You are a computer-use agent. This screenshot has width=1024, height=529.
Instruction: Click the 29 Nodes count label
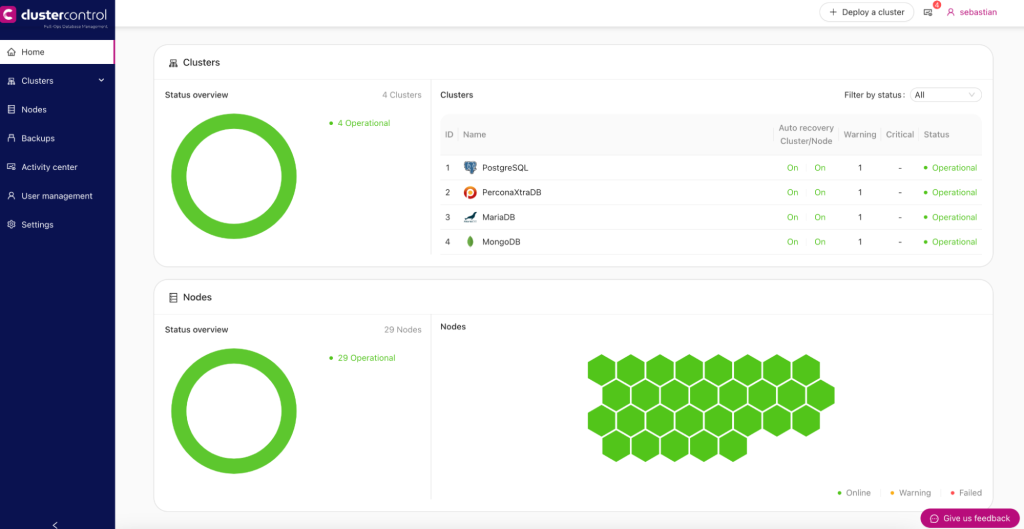[x=403, y=330]
